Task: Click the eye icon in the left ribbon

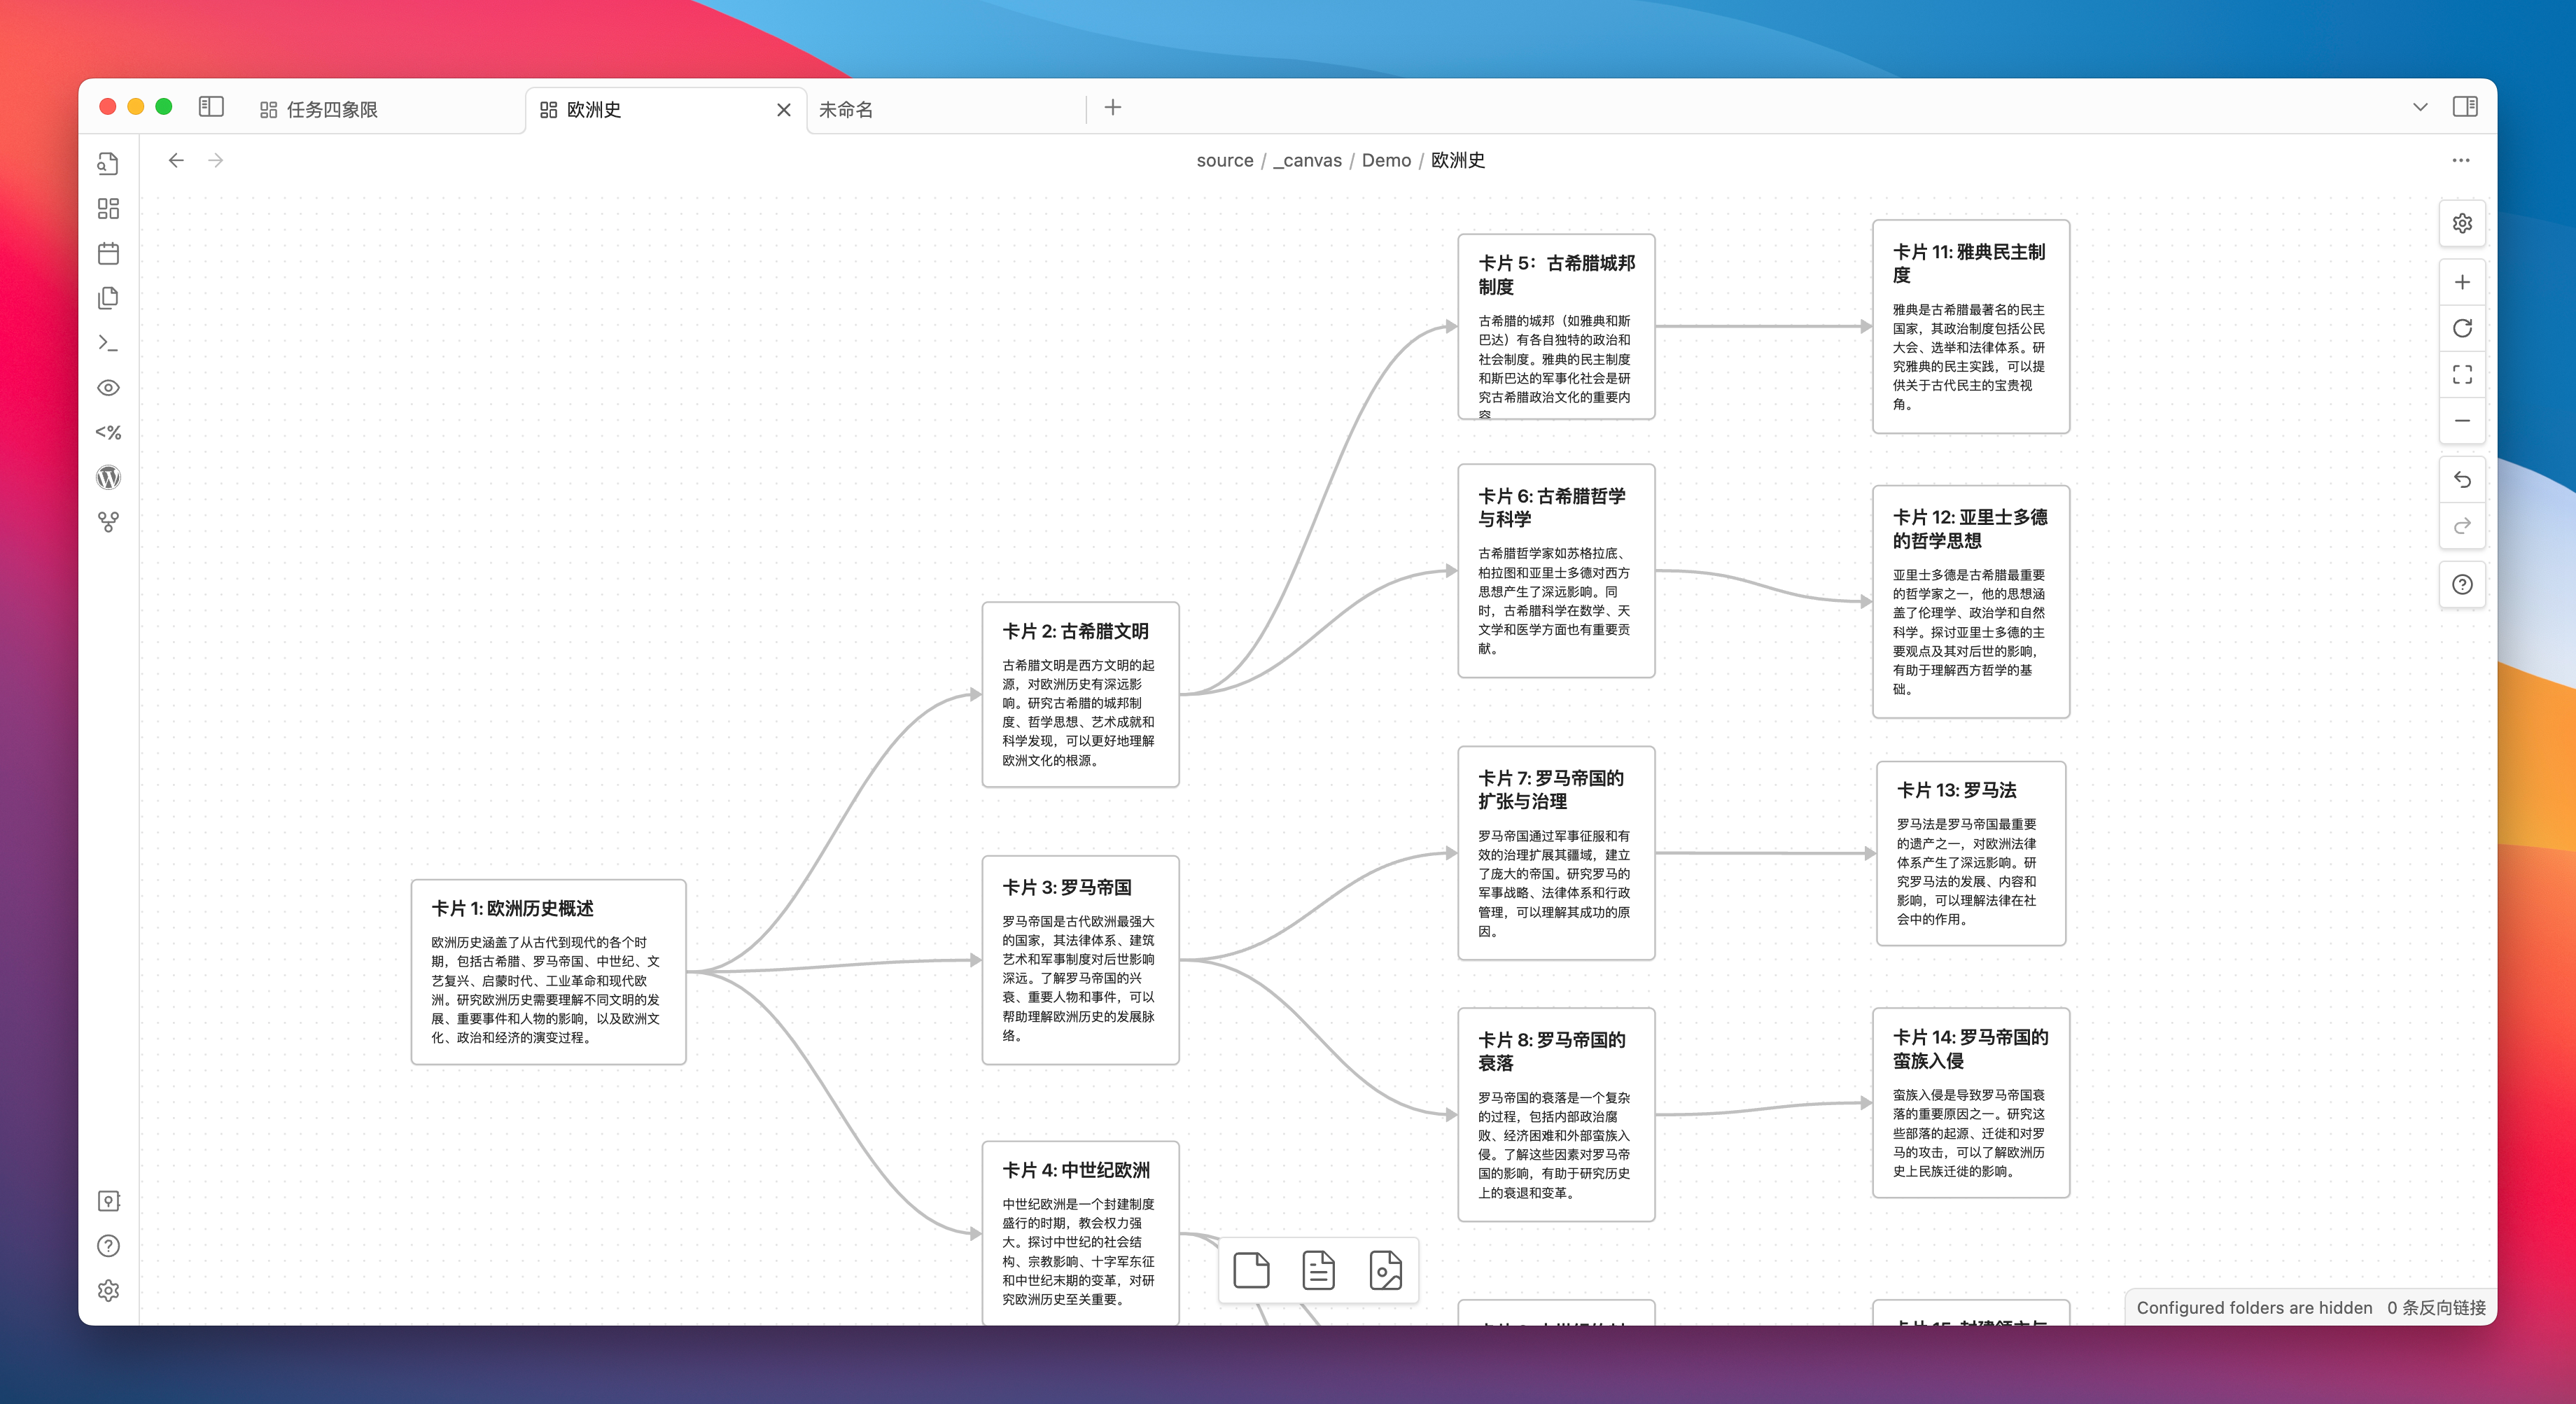Action: (108, 388)
